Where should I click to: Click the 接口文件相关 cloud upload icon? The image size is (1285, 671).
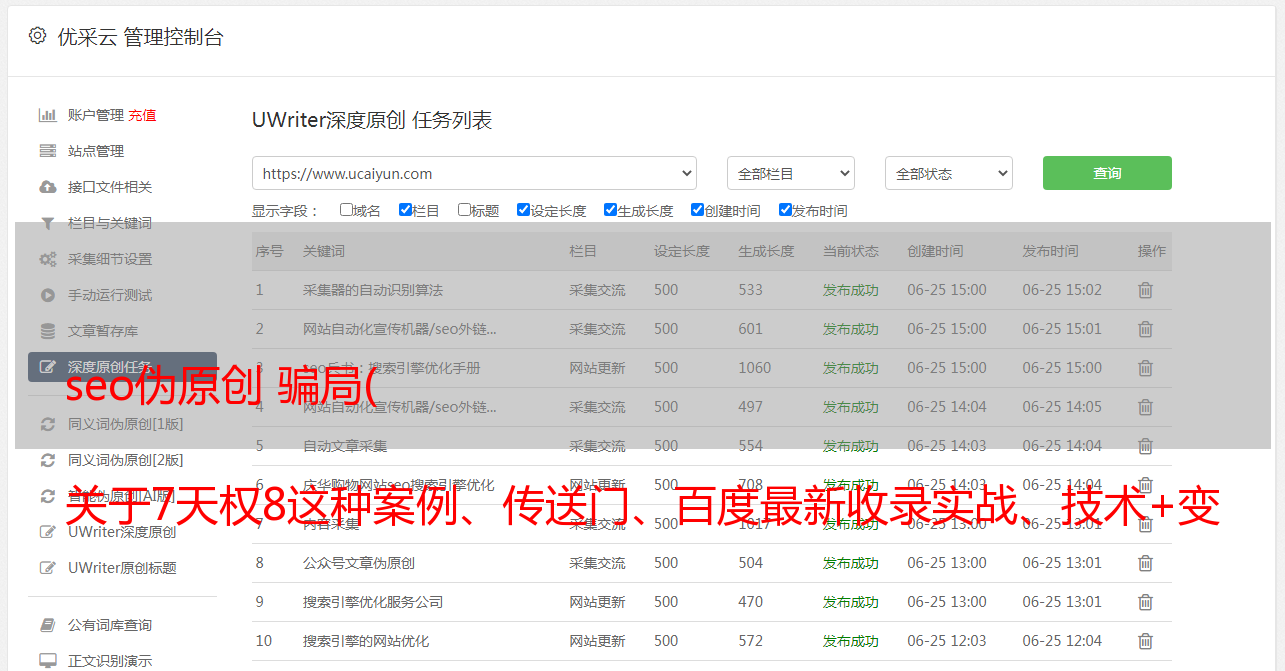[x=47, y=187]
